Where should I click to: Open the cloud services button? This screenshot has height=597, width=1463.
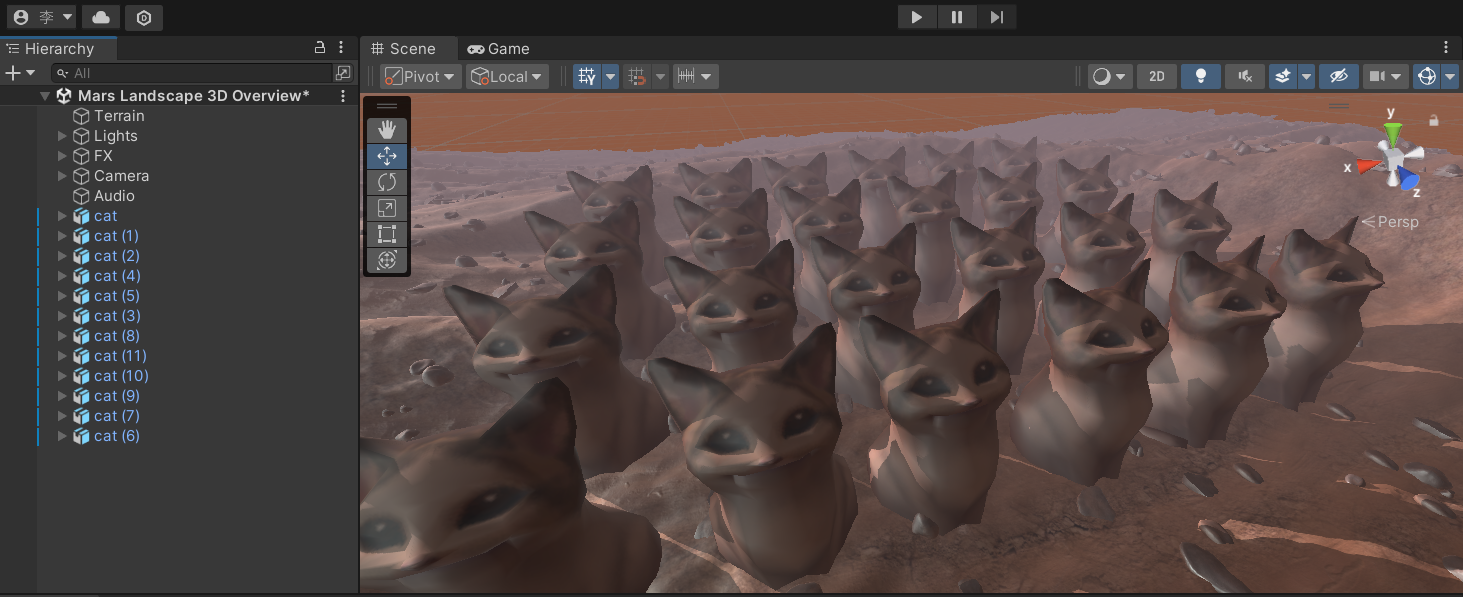100,17
